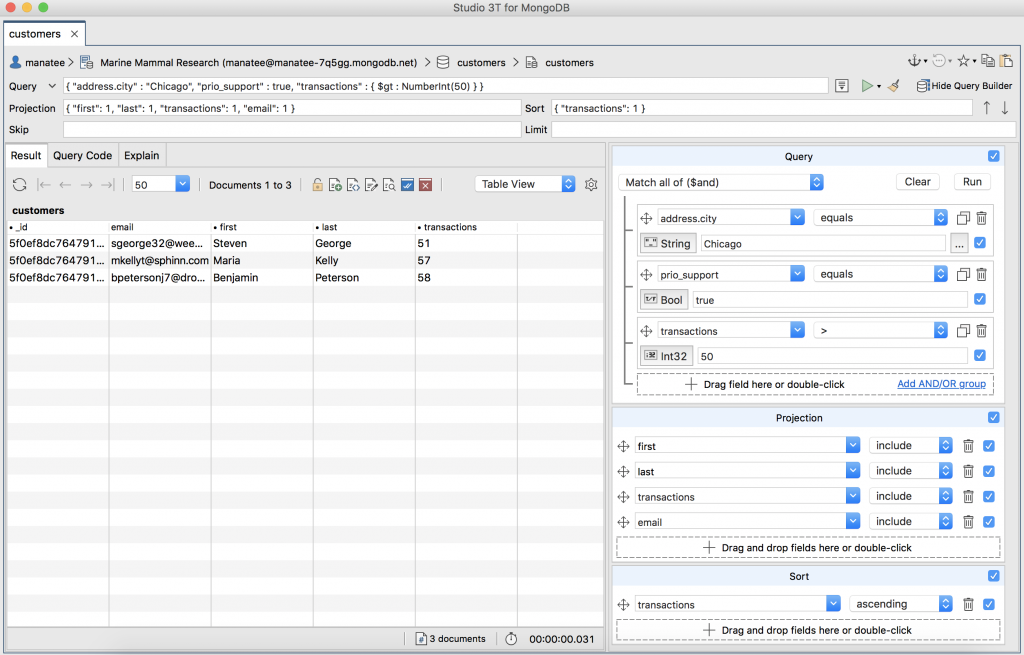Click the Run button in Query Builder
This screenshot has height=655, width=1024.
(972, 182)
